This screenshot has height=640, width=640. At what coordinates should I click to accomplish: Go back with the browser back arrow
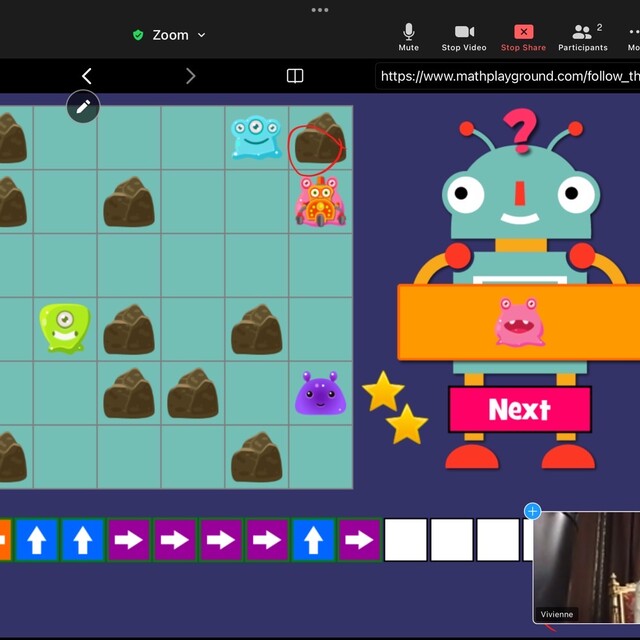point(87,76)
